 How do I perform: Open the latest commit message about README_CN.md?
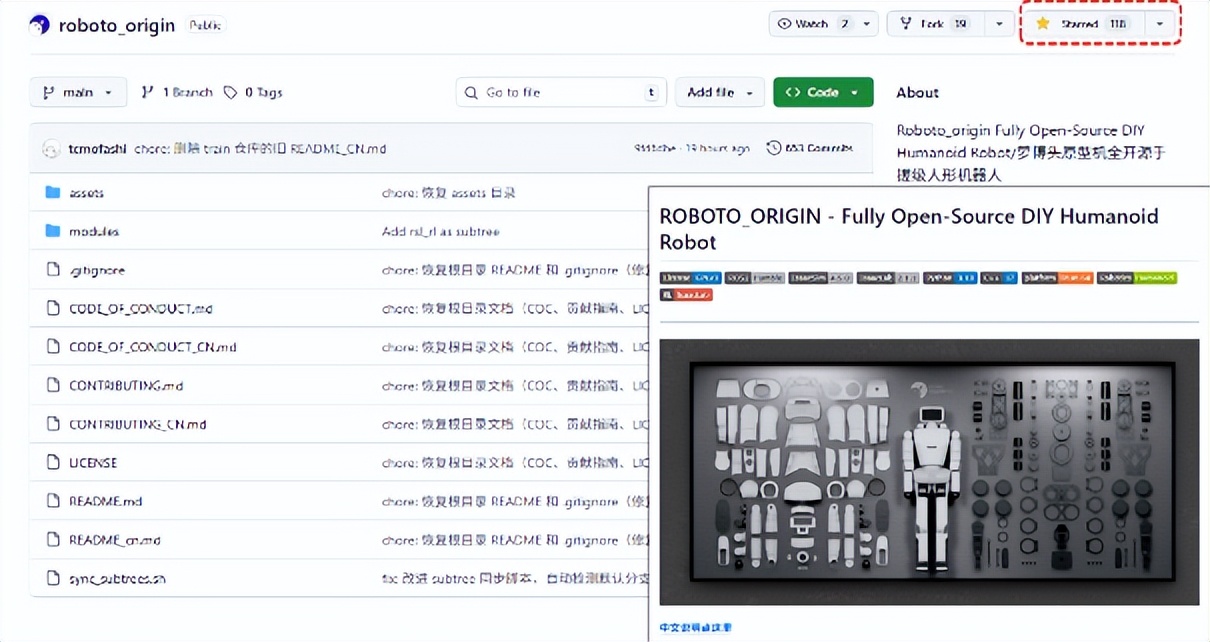pos(260,149)
